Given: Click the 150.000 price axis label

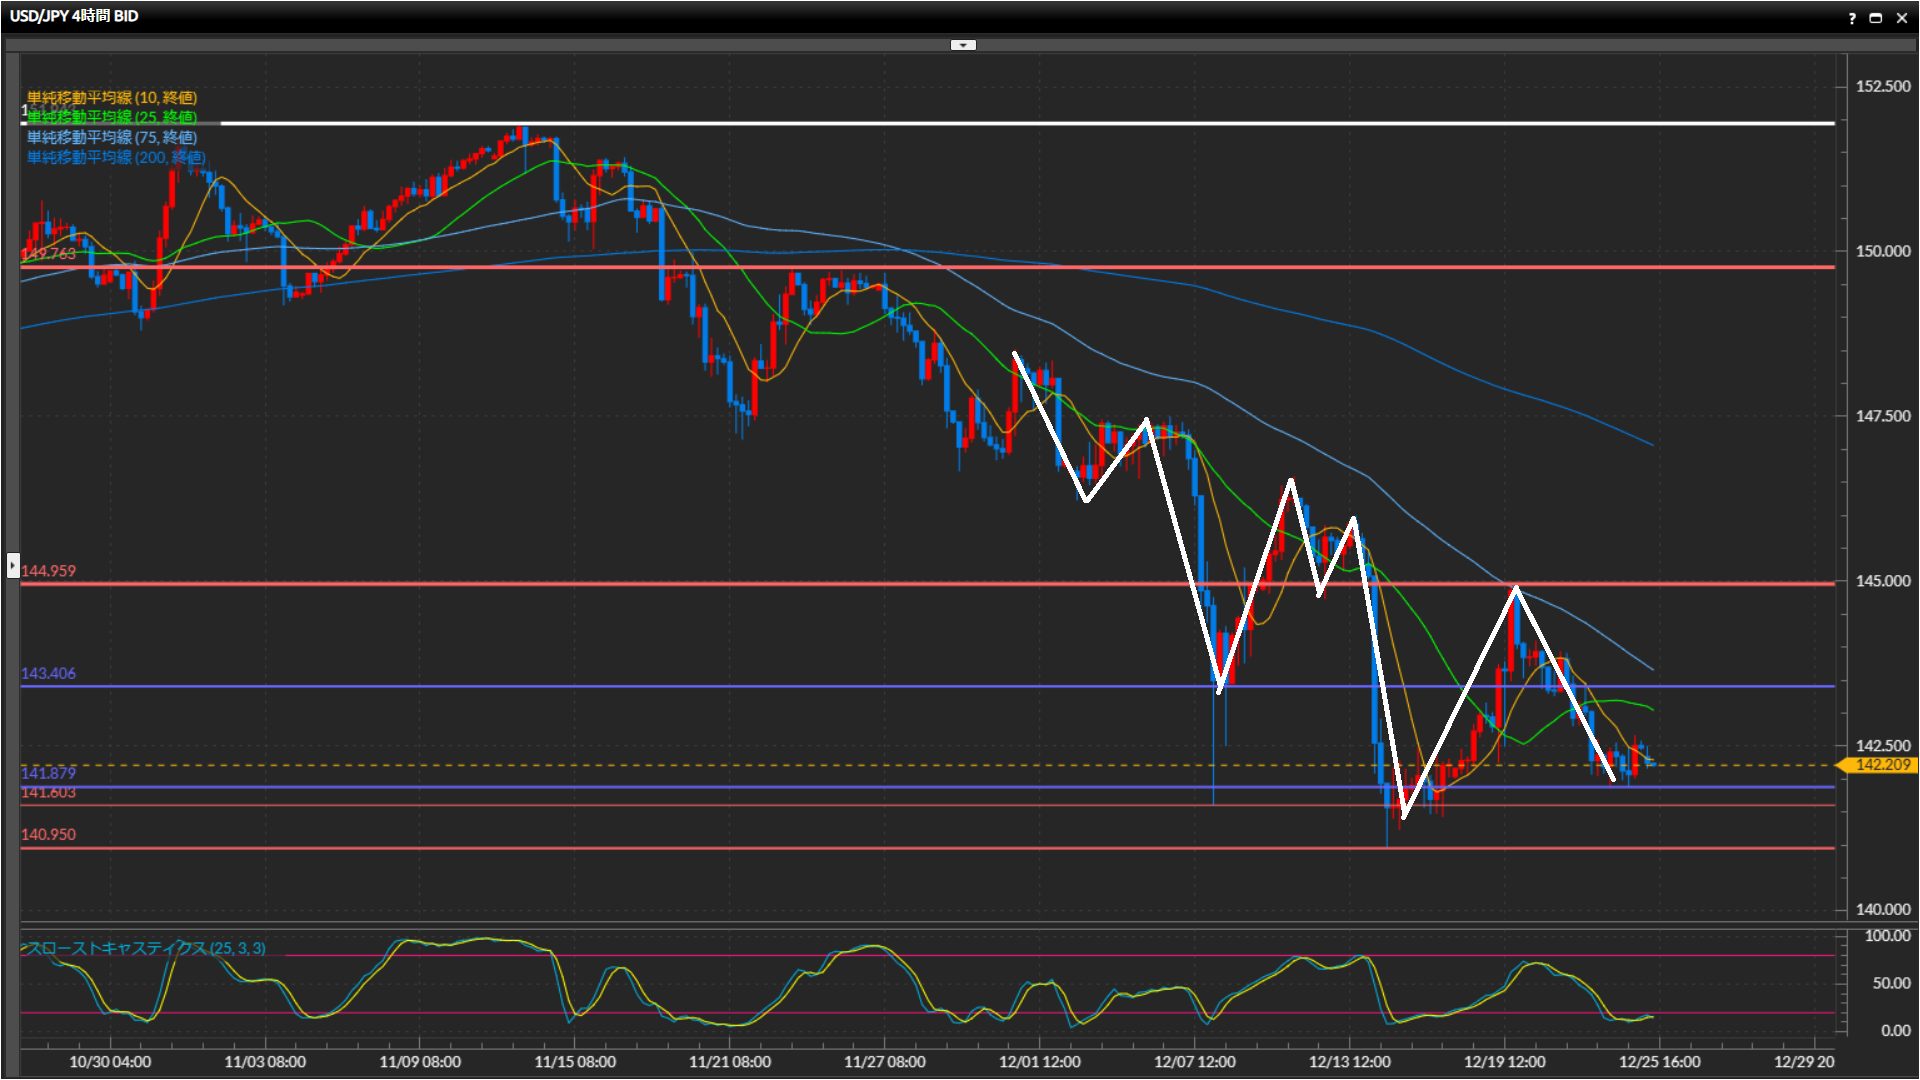Looking at the screenshot, I should click(x=1882, y=251).
